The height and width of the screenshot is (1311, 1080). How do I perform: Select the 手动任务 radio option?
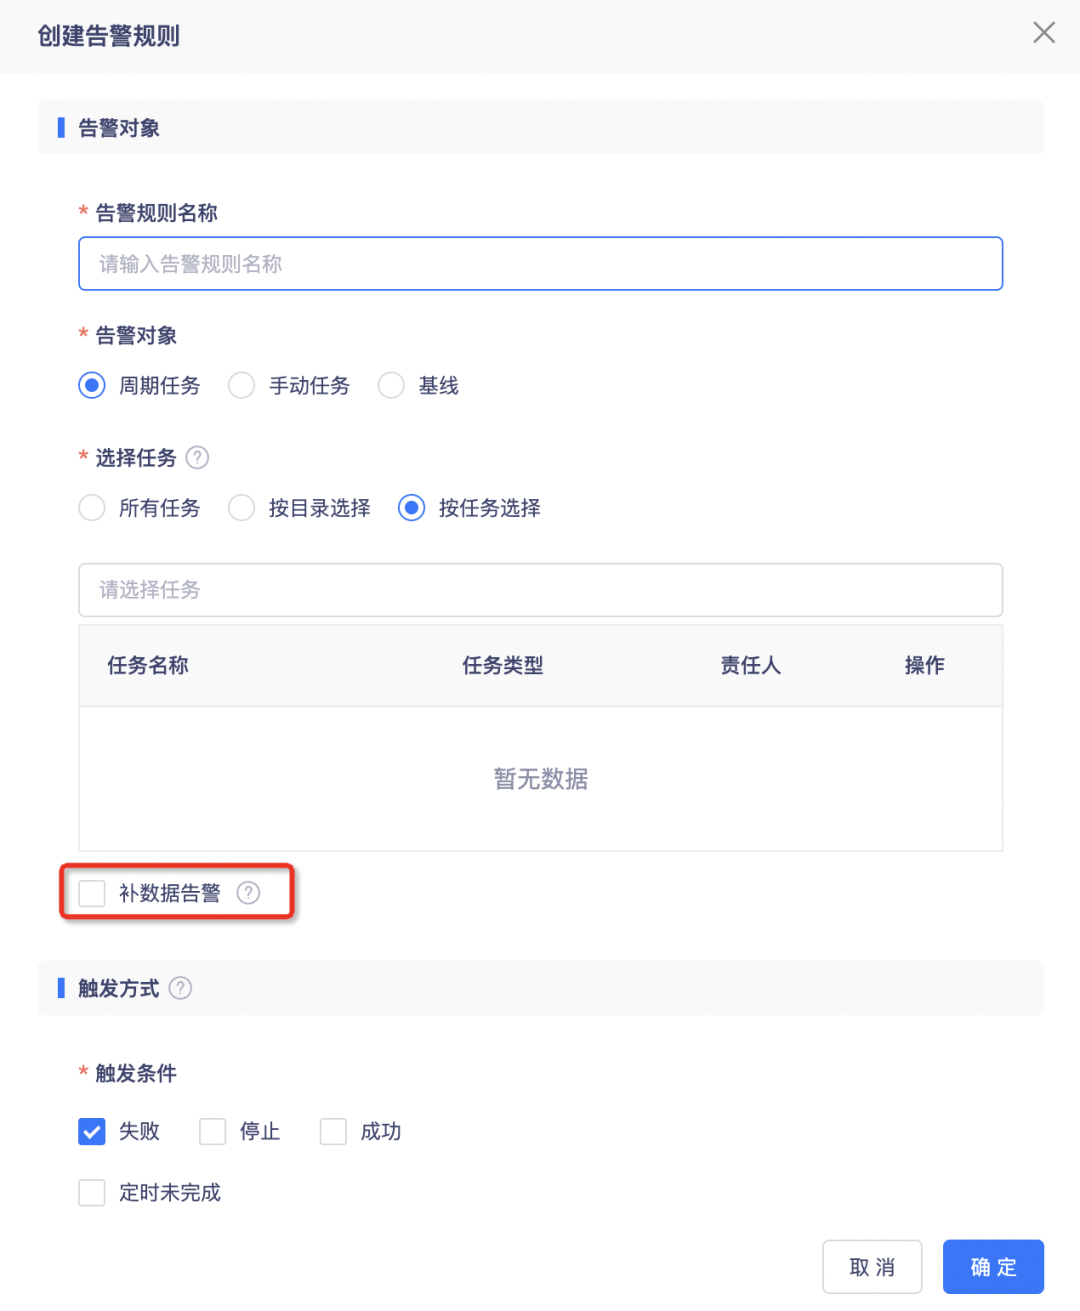[242, 386]
